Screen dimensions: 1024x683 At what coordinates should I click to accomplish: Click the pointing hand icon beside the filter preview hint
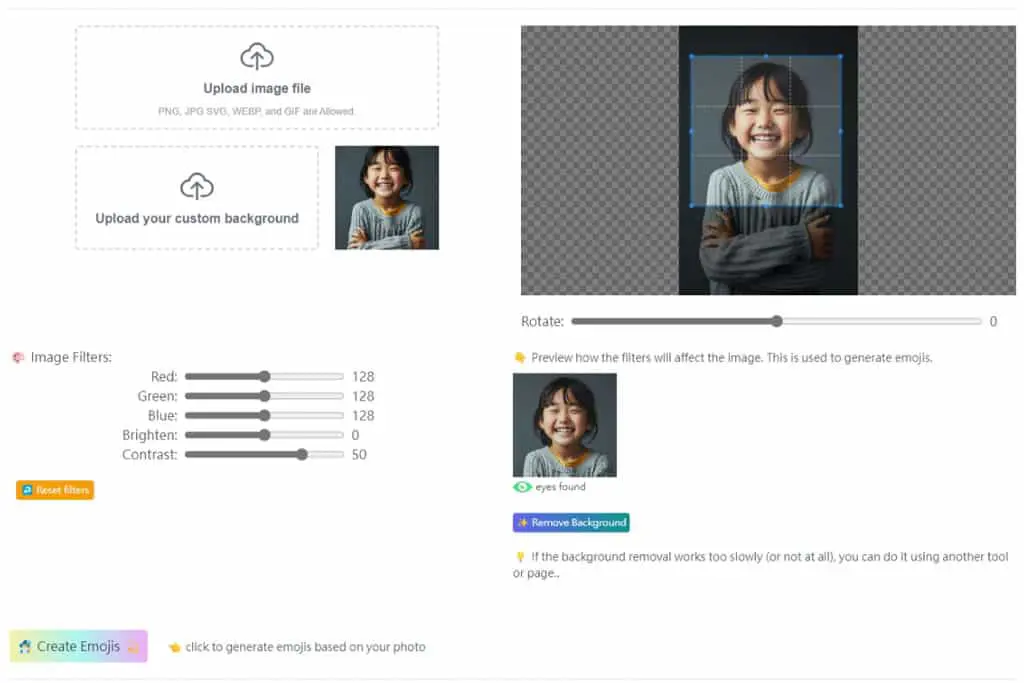520,357
